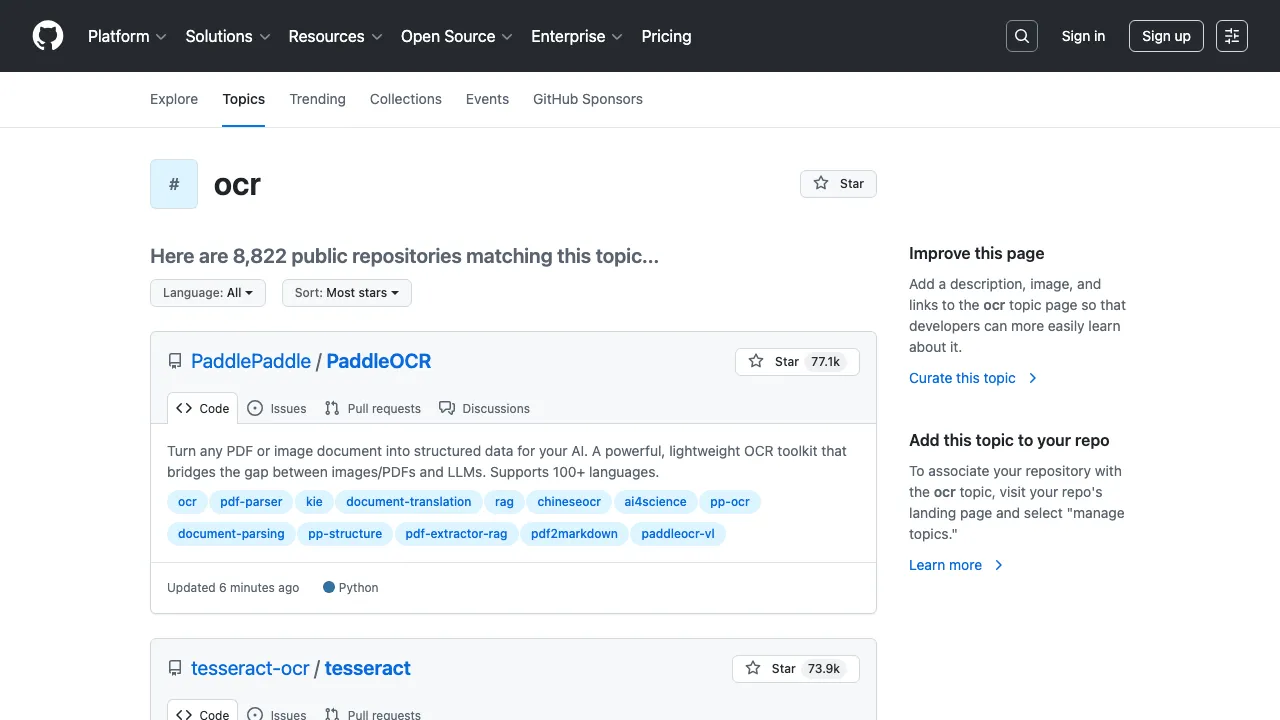Select the pdf2markdown topic tag
1280x720 pixels.
[574, 534]
